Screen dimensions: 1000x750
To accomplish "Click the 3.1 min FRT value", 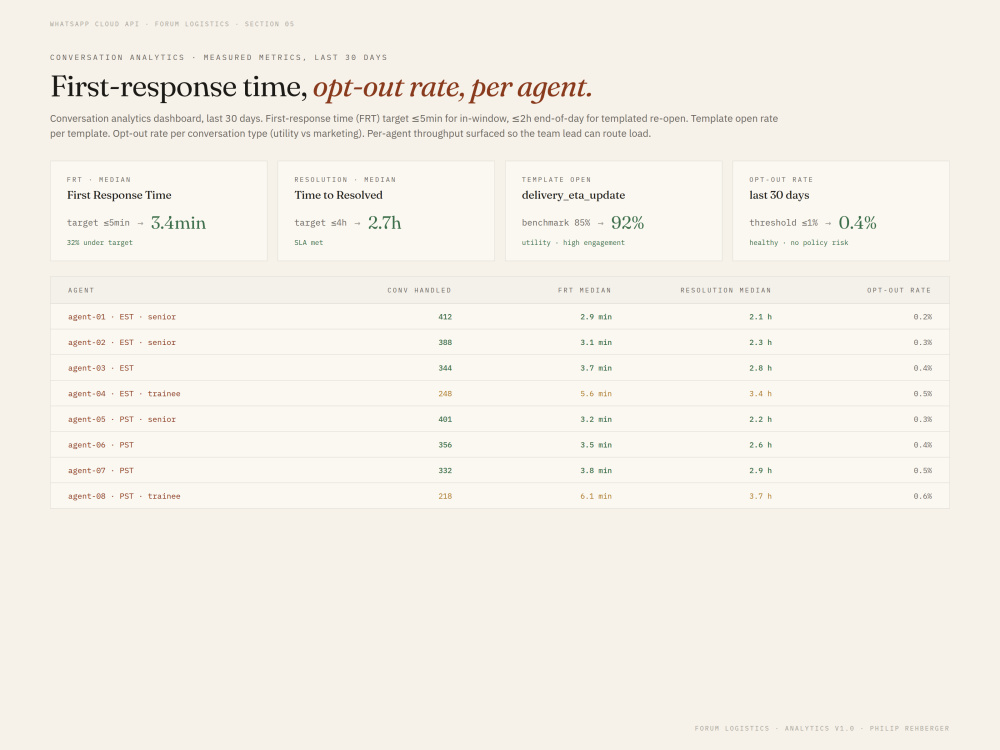I will coord(596,342).
